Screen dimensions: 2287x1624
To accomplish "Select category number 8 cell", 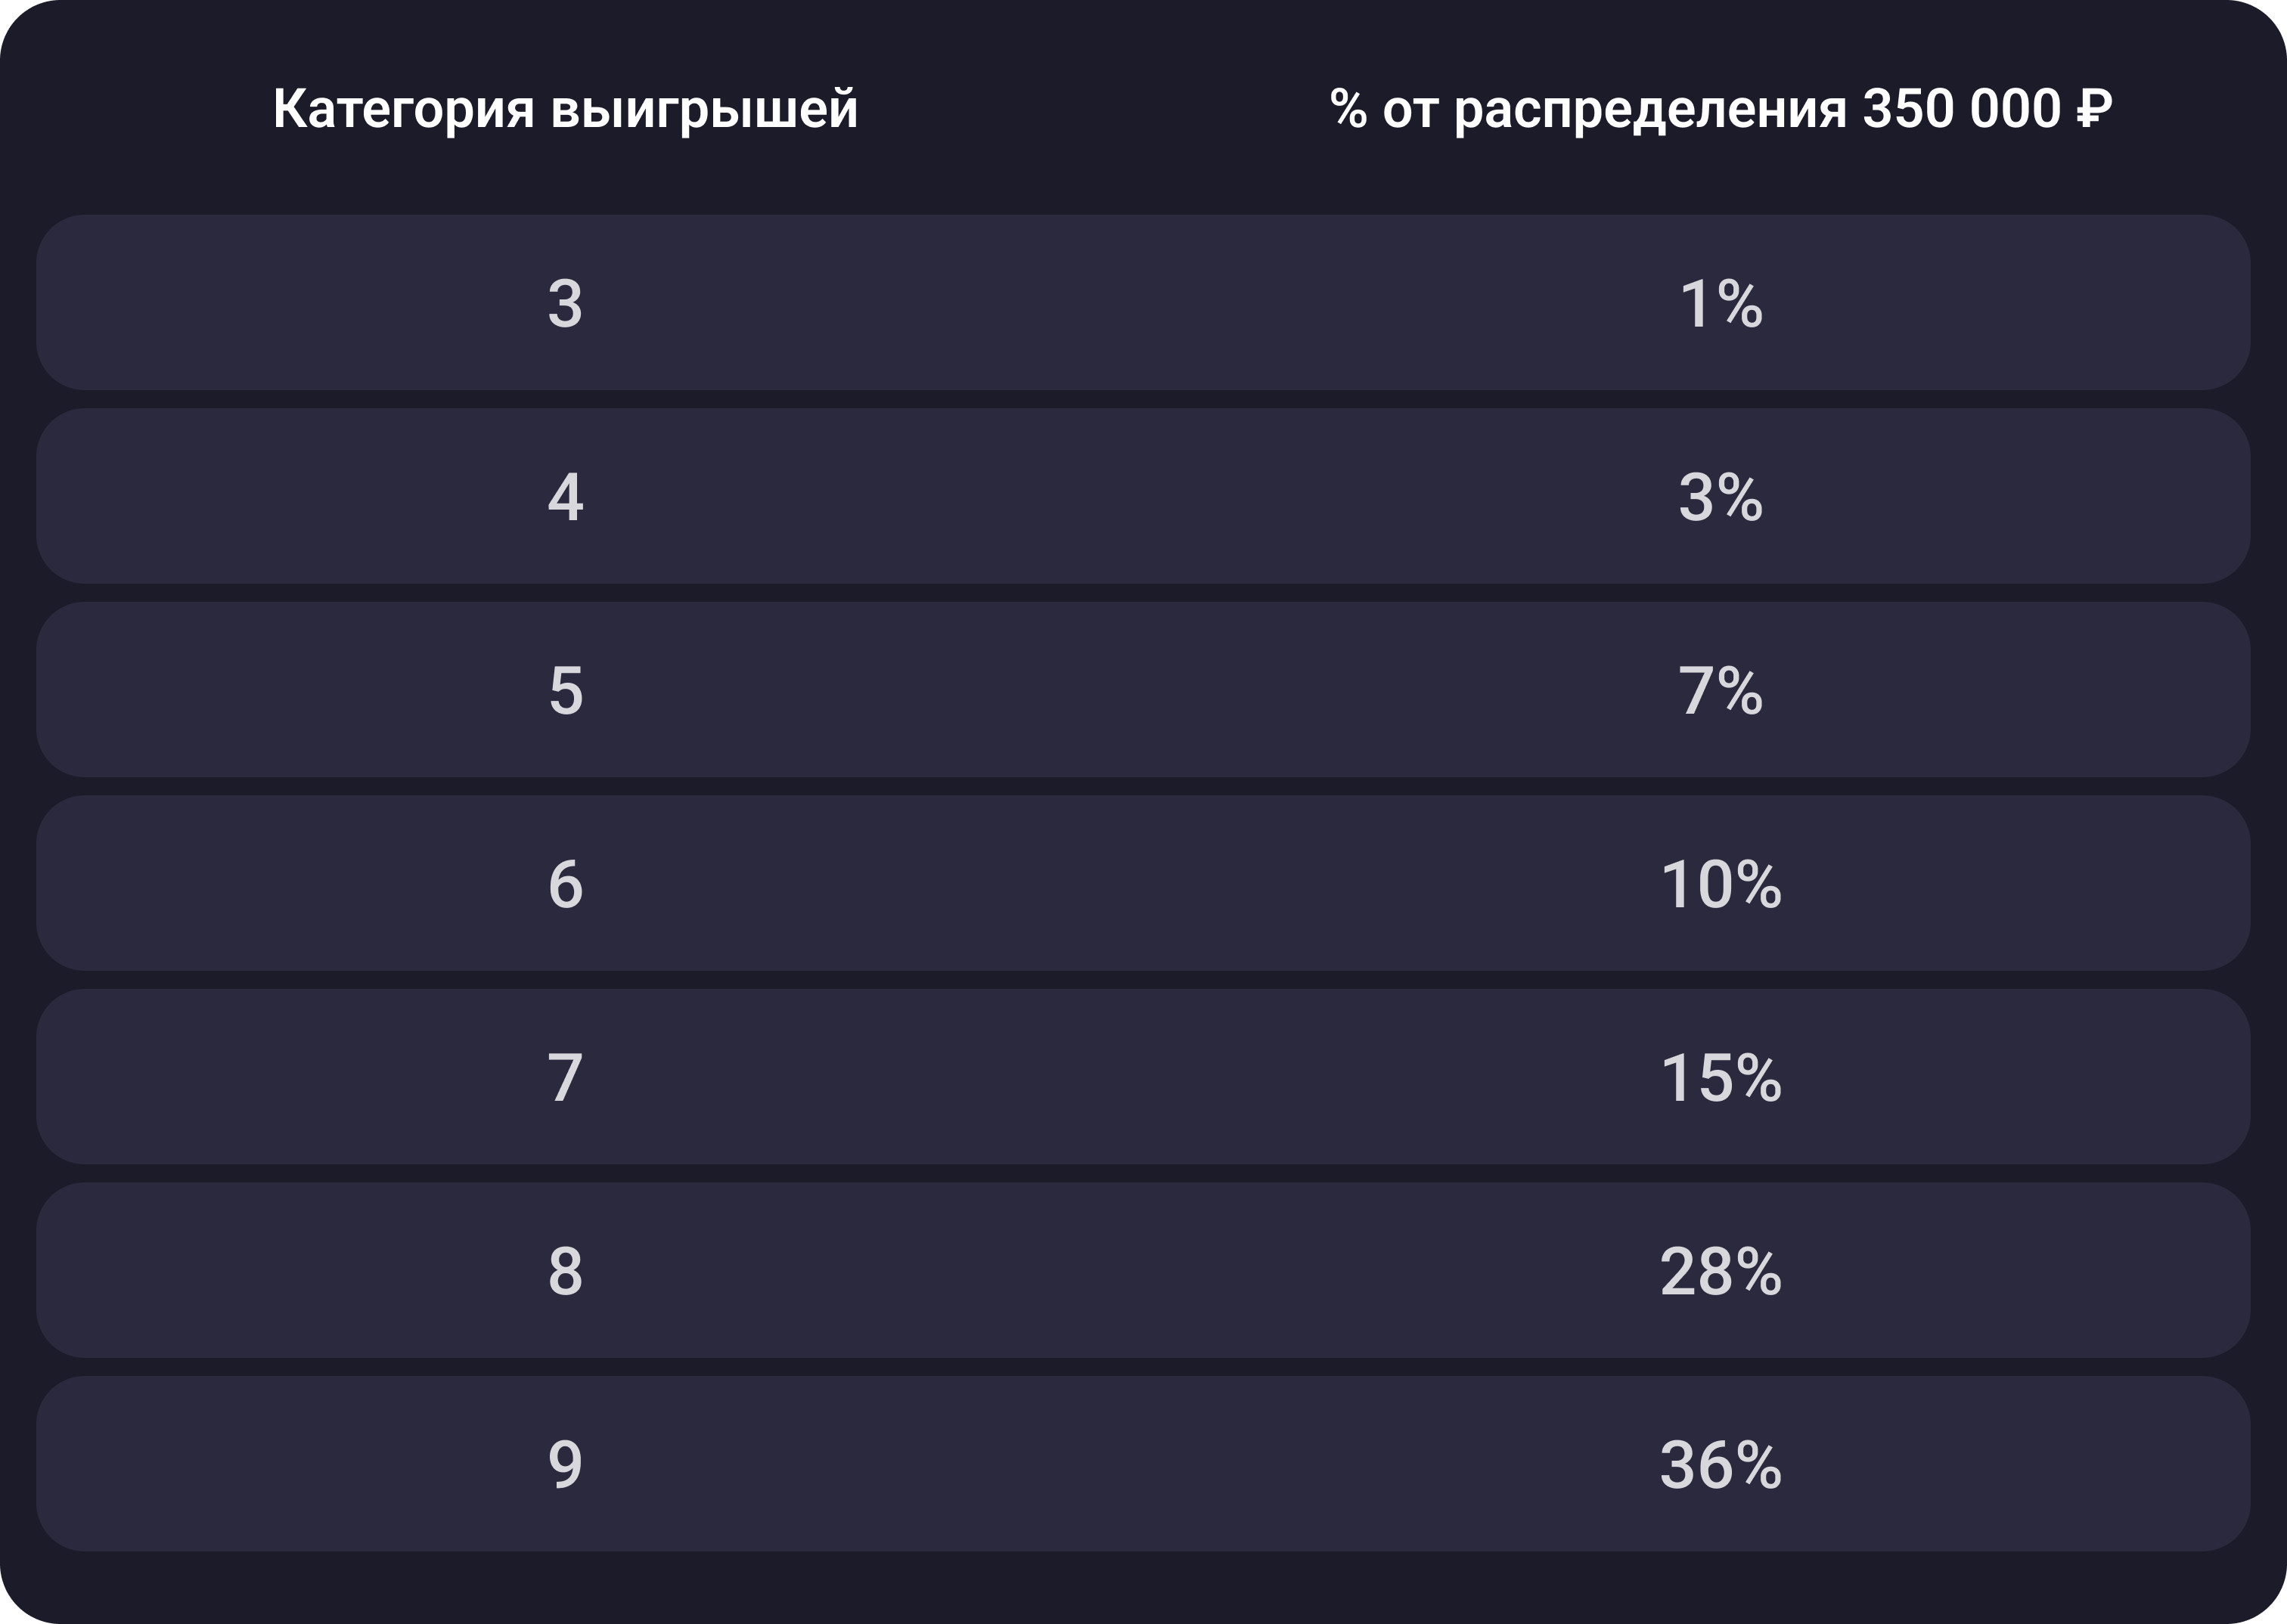I will 565,1272.
